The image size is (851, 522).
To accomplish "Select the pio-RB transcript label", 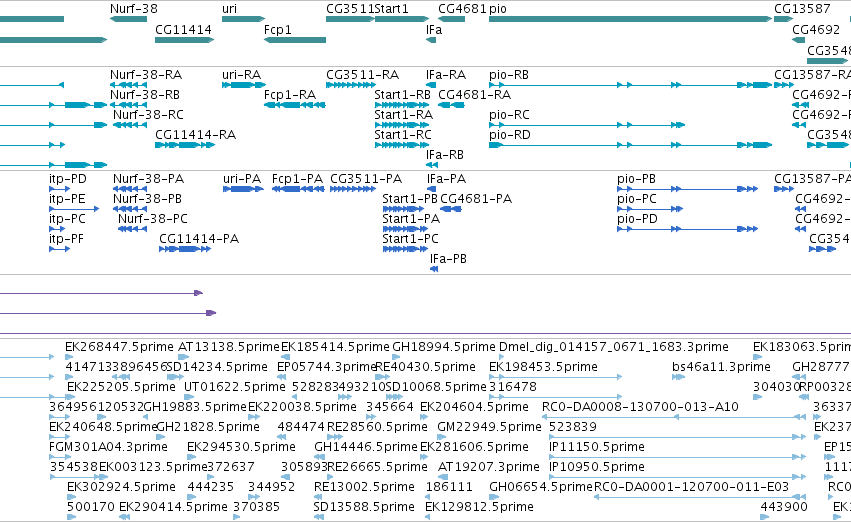I will coord(509,74).
